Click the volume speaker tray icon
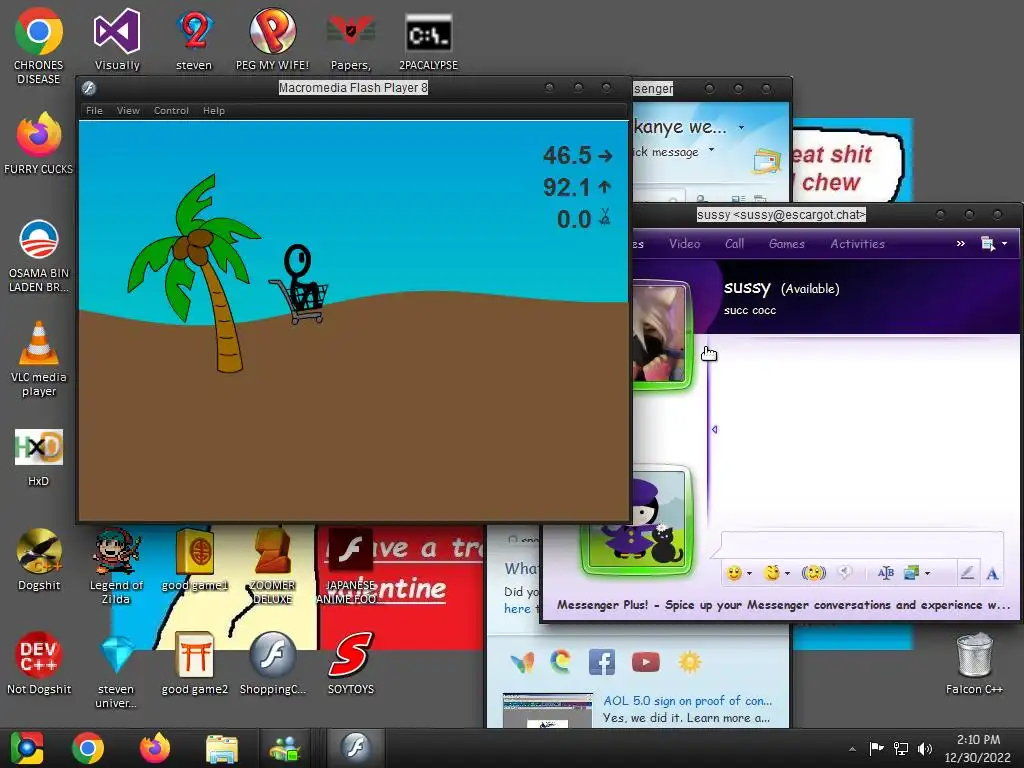1024x768 pixels. [924, 749]
